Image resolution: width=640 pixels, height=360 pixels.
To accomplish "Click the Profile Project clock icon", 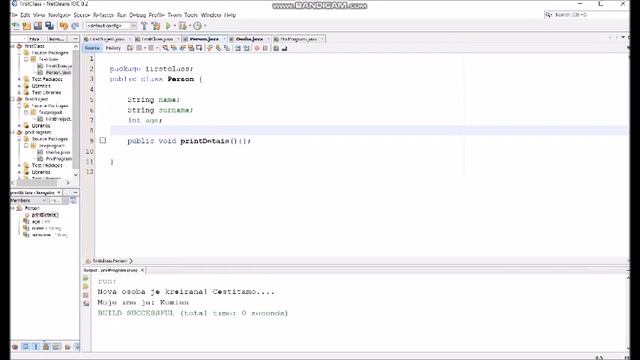I will point(198,26).
